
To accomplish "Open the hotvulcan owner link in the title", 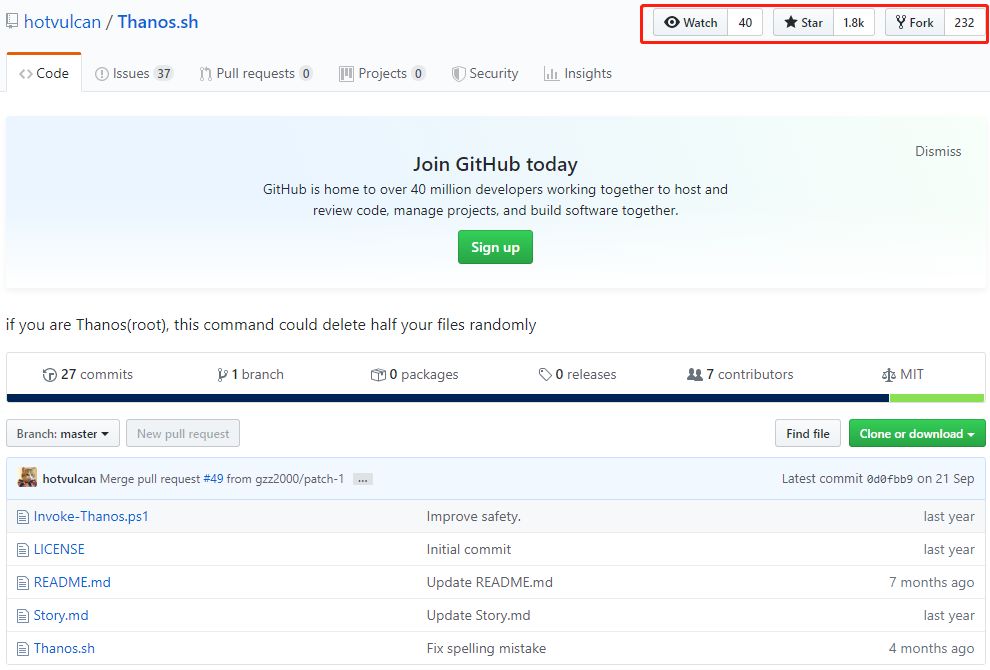I will pos(63,22).
